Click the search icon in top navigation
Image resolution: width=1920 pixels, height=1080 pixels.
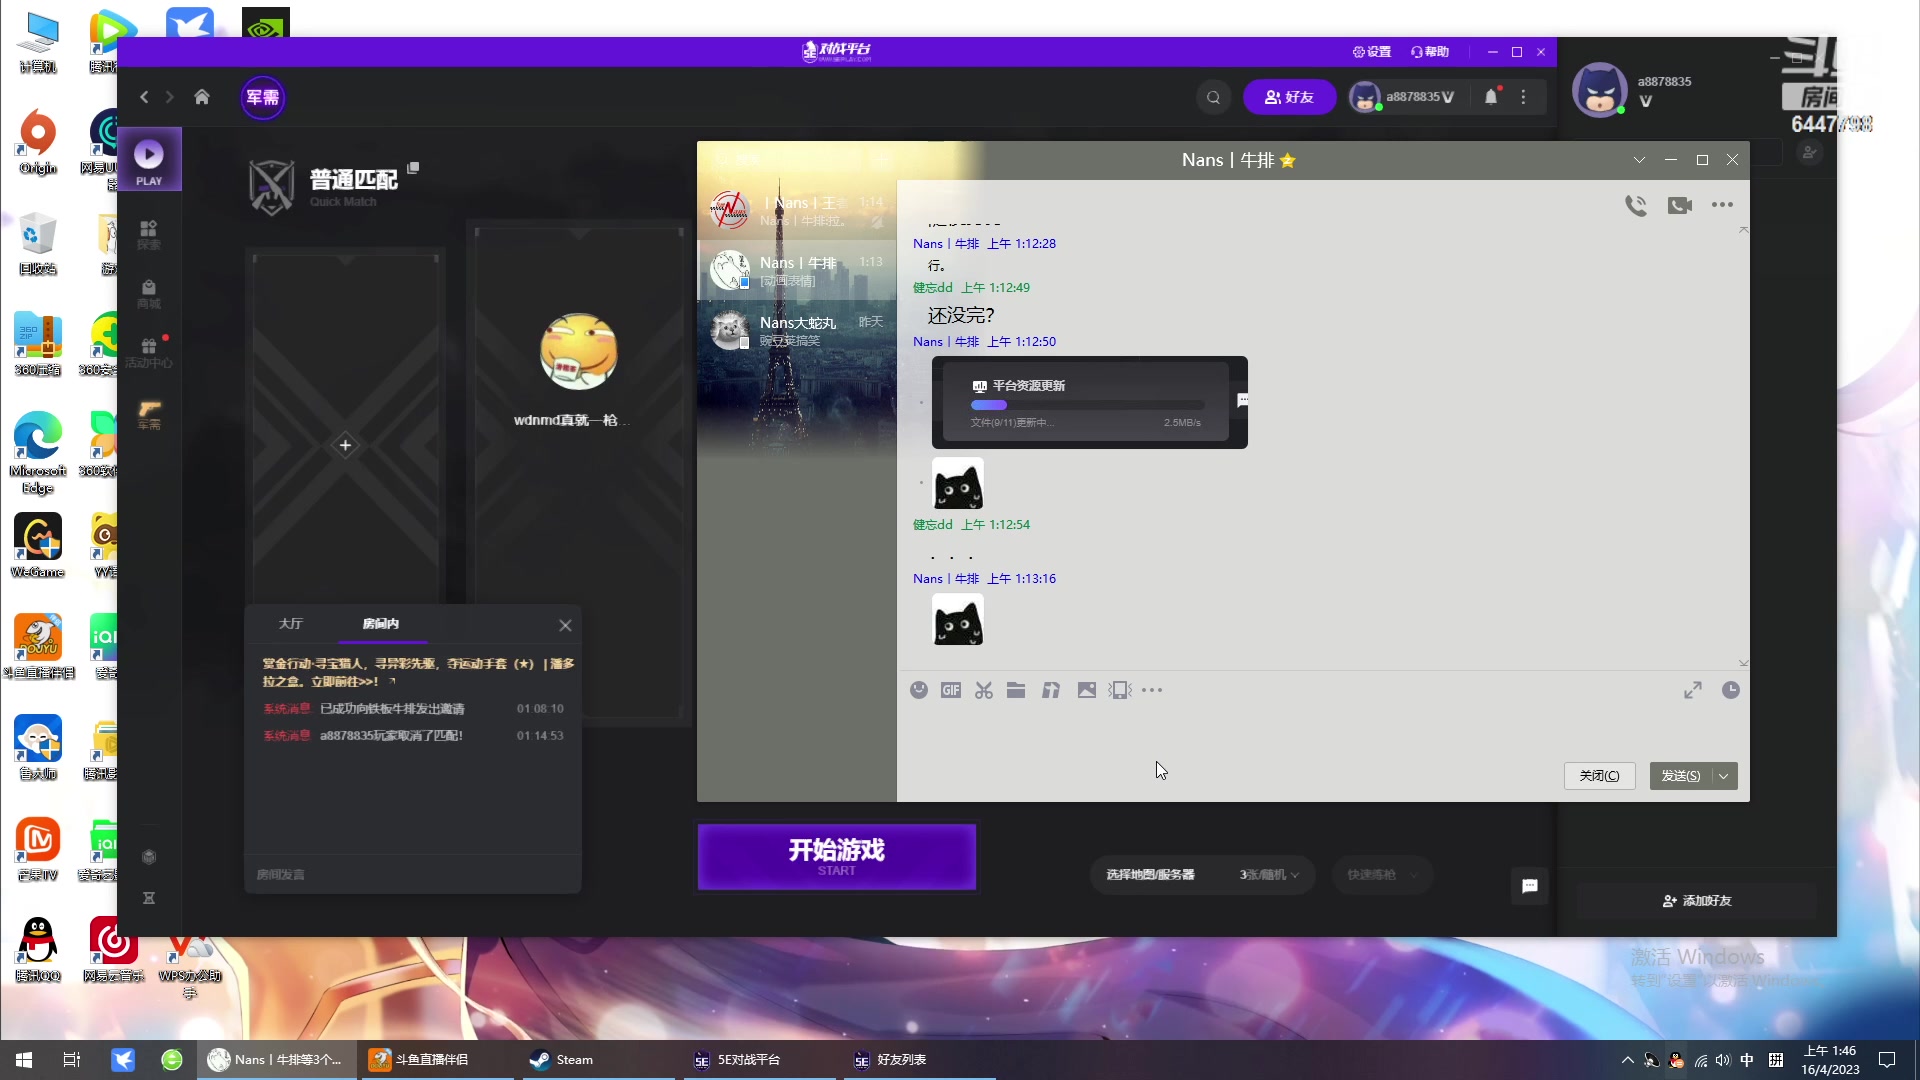[1215, 96]
